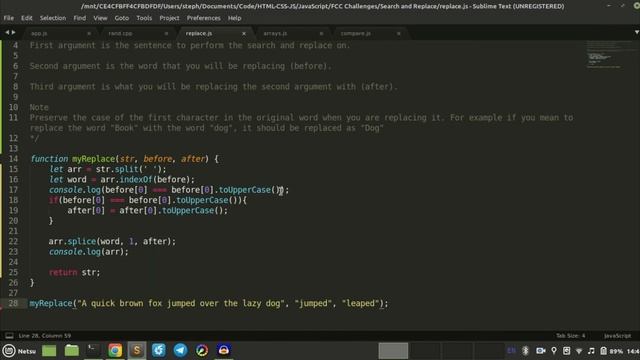The height and width of the screenshot is (360, 640).
Task: Launch the terminal from the taskbar
Action: click(x=93, y=350)
